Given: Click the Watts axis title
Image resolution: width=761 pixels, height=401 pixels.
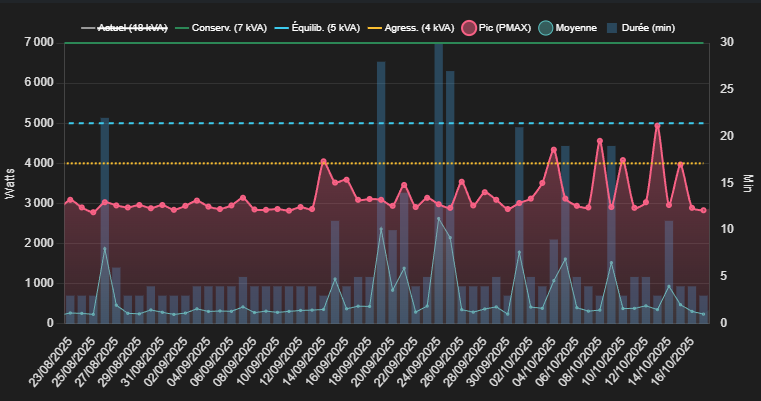Looking at the screenshot, I should (x=10, y=184).
